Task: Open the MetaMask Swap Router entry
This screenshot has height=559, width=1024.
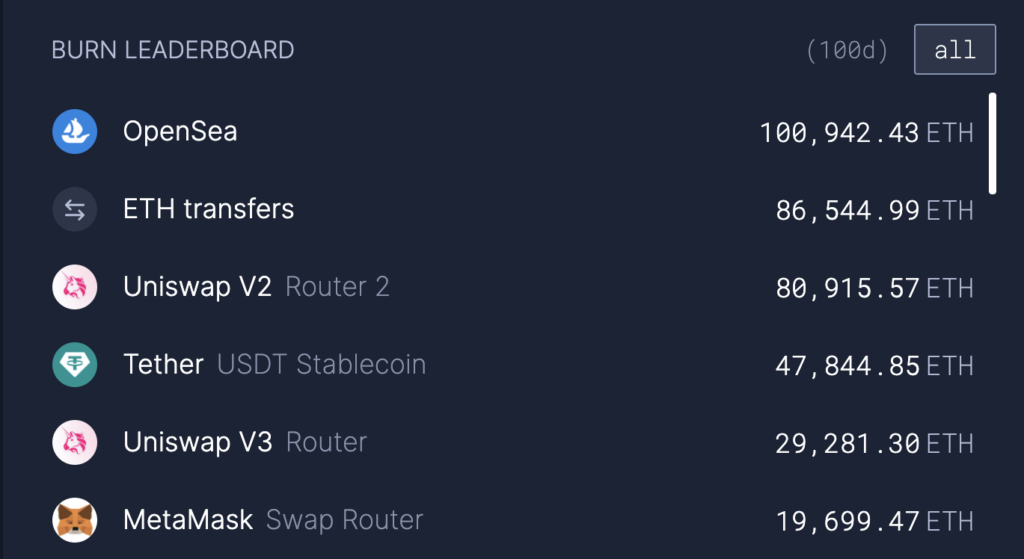Action: click(x=513, y=520)
